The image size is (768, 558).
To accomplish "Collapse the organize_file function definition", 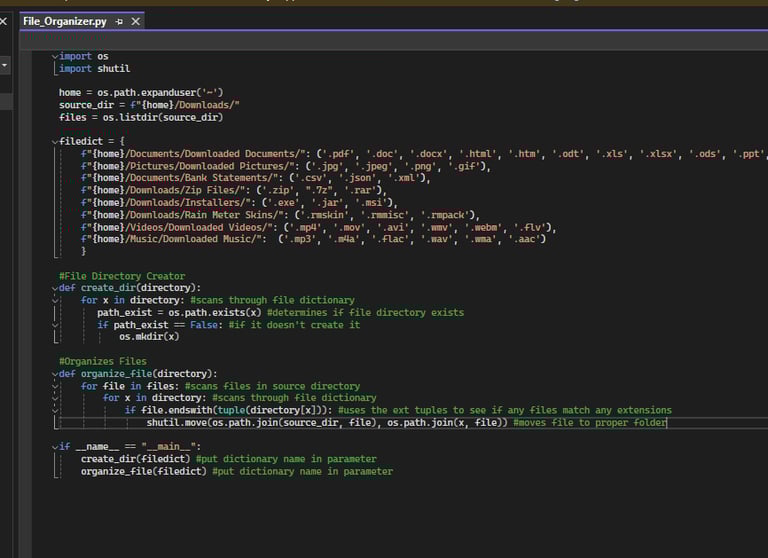I will [x=55, y=374].
